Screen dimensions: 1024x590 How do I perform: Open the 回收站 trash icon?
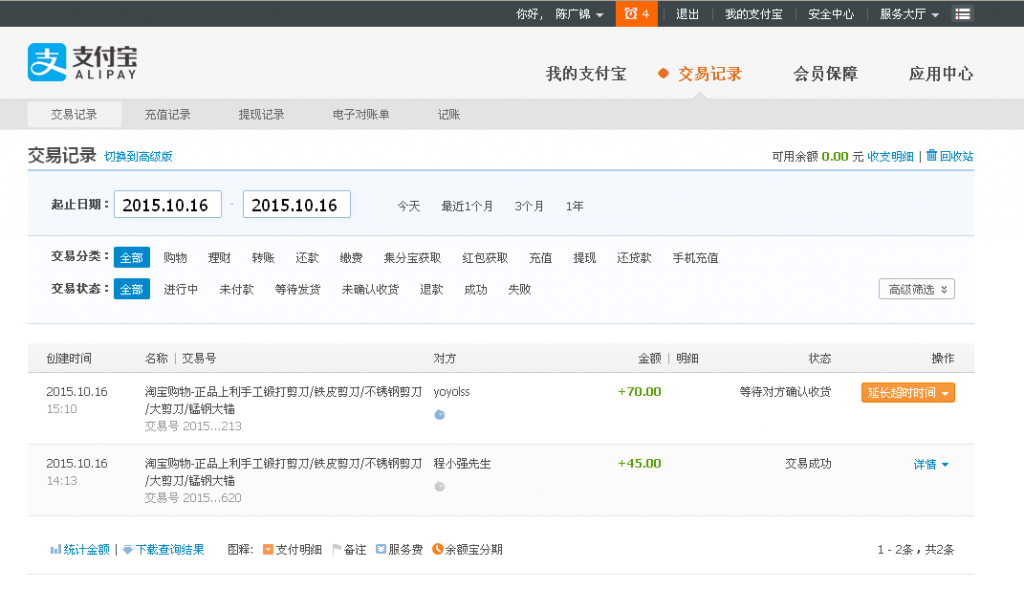point(935,156)
